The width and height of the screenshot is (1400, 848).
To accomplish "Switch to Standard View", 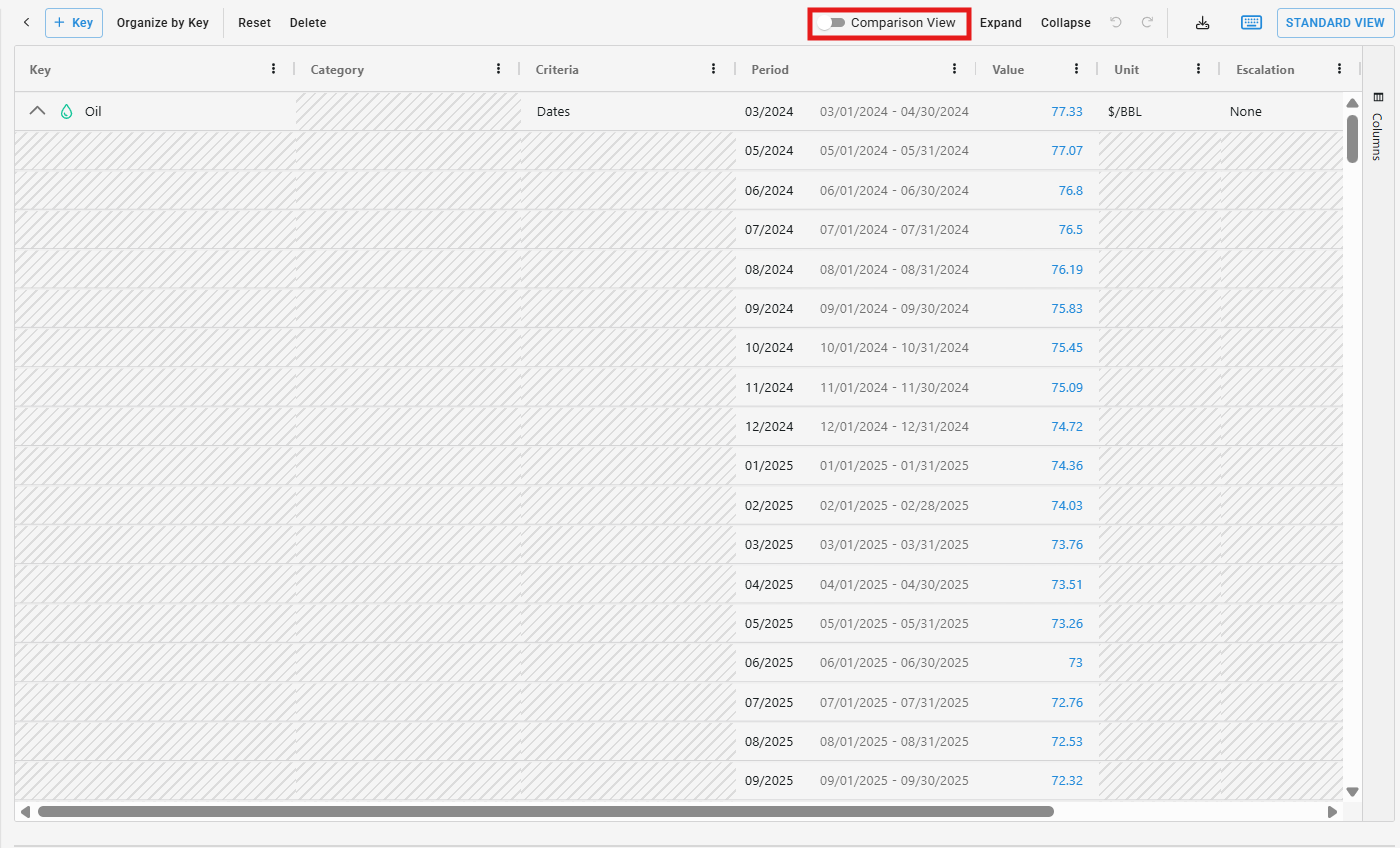I will click(1335, 22).
